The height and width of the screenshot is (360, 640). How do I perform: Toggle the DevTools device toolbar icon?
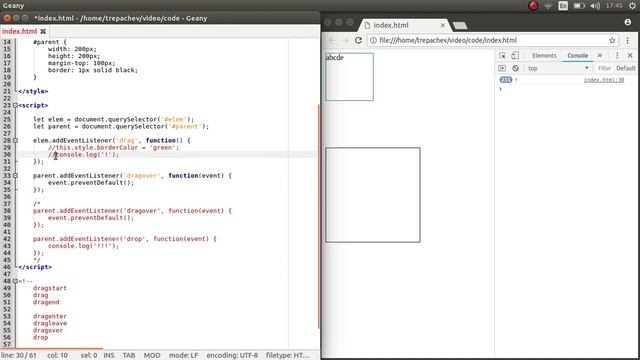(515, 56)
